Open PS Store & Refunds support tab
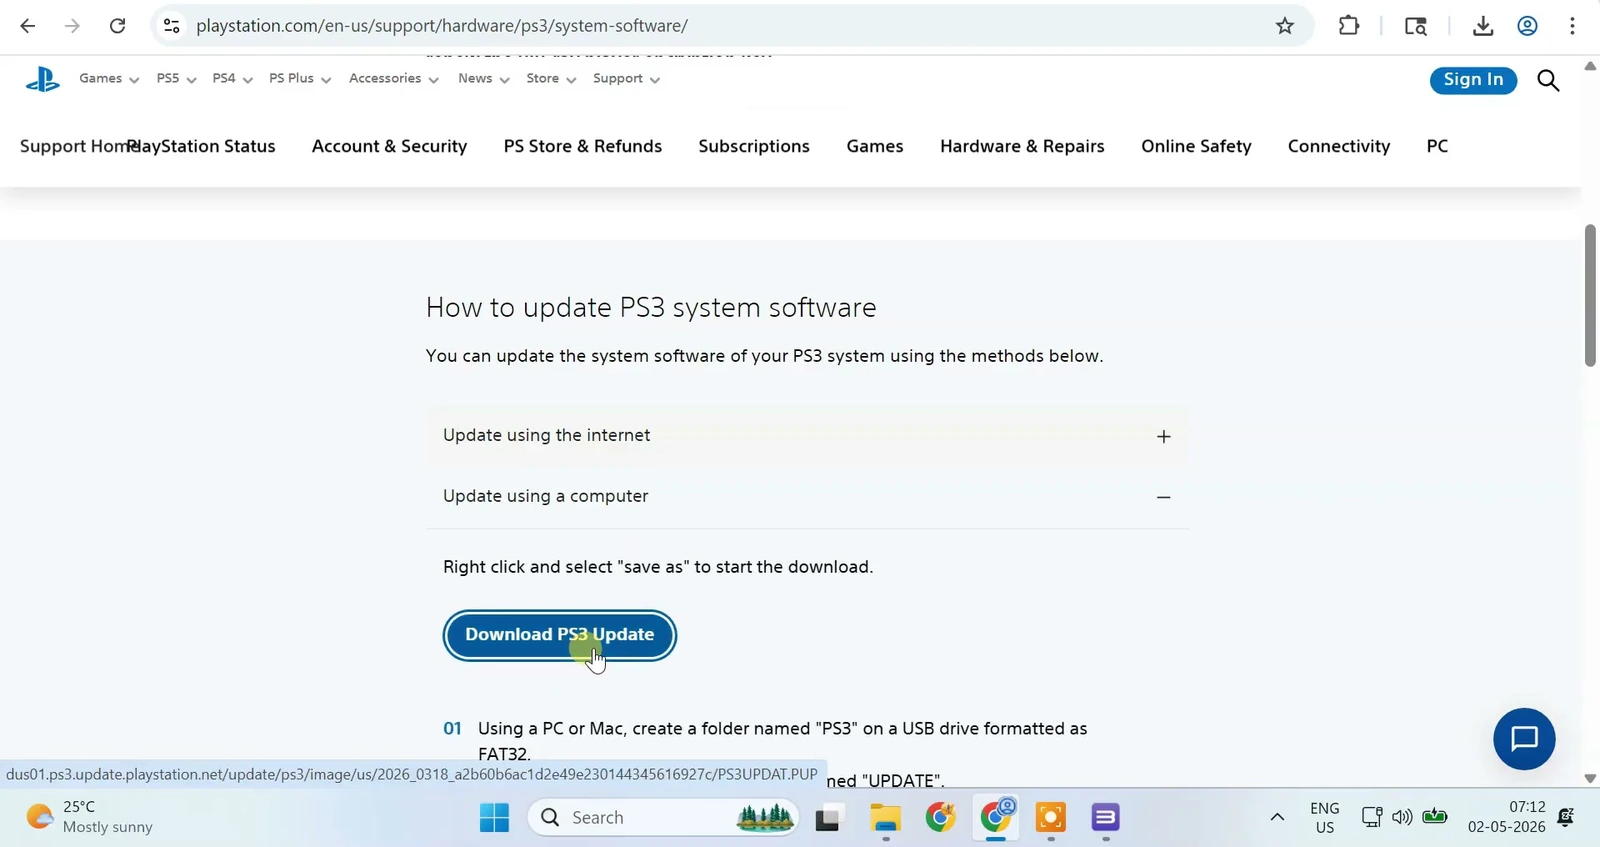Viewport: 1600px width, 847px height. point(583,146)
